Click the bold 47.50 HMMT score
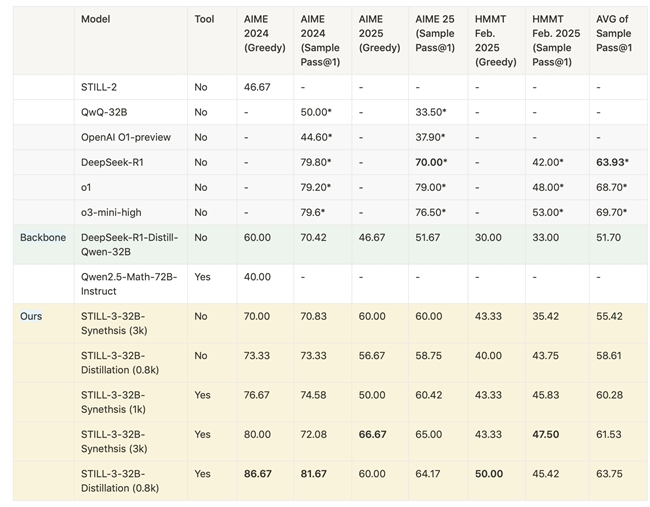The width and height of the screenshot is (650, 507). (x=545, y=434)
